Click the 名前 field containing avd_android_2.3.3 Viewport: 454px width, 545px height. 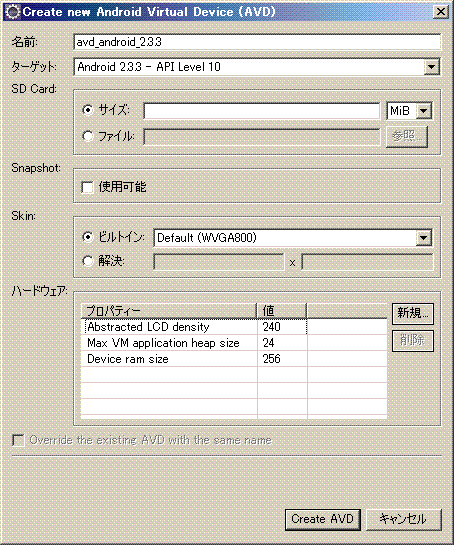(x=257, y=42)
